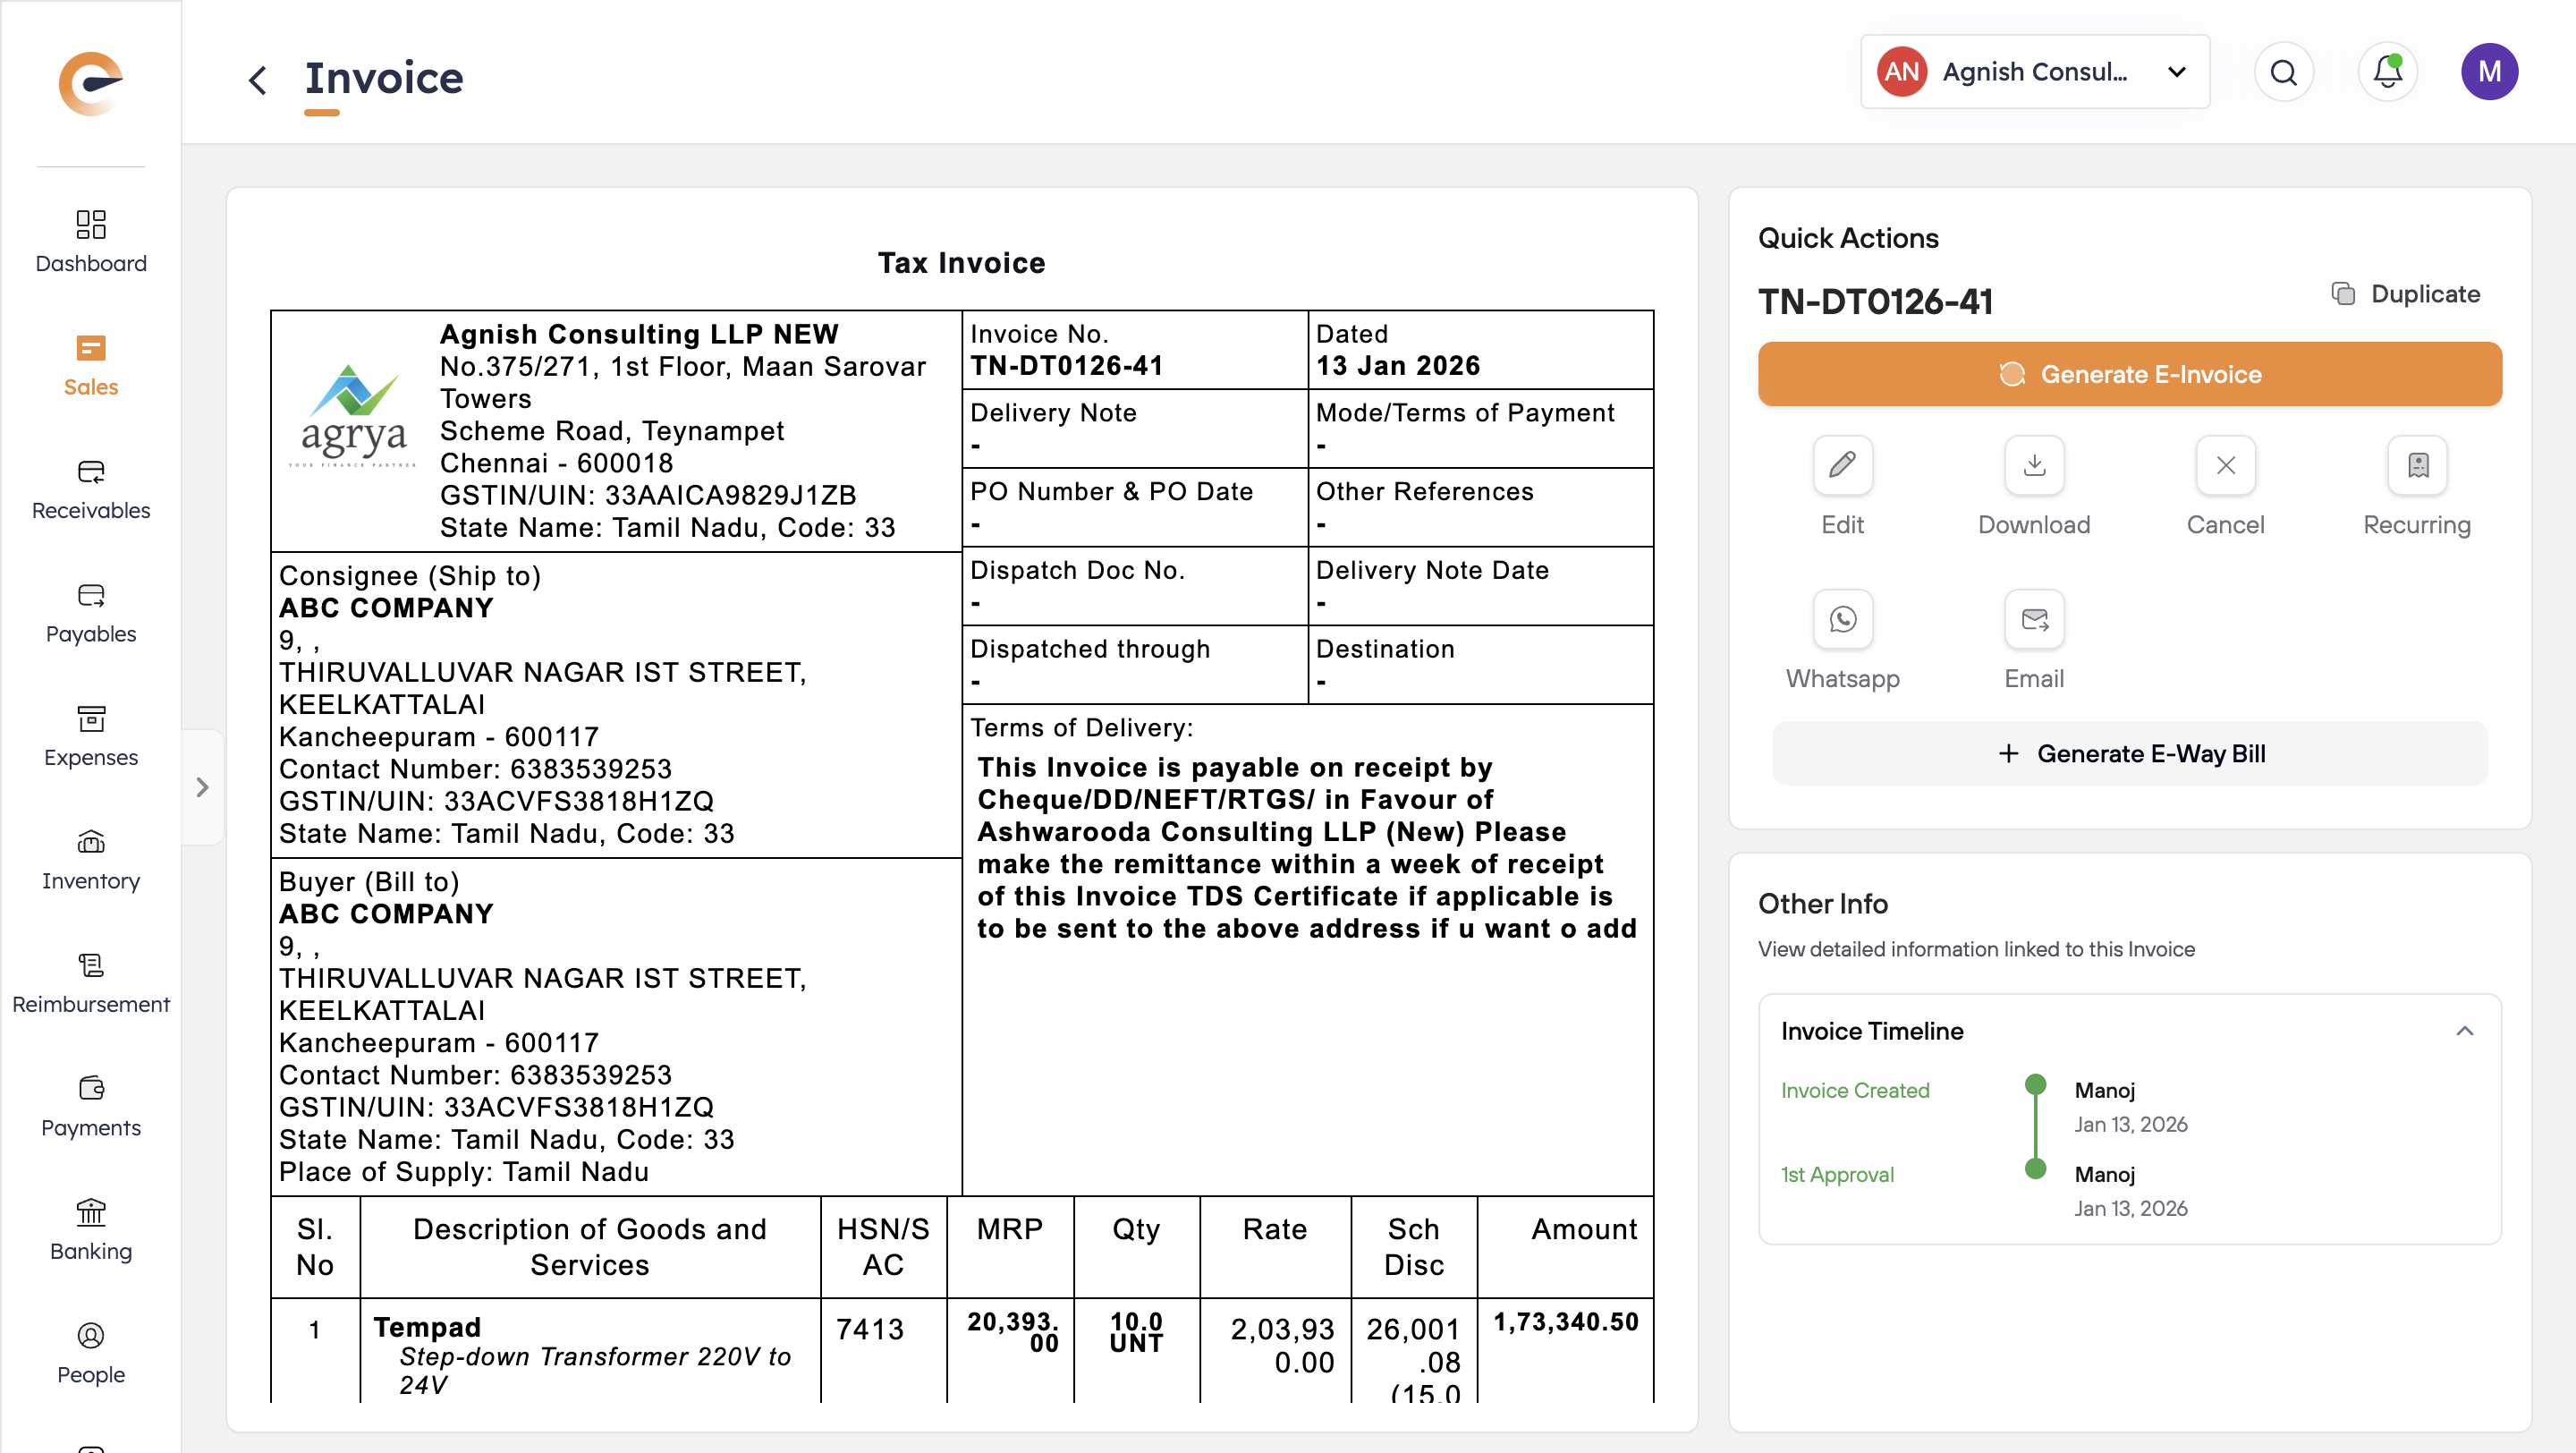Share invoice via Whatsapp icon
The image size is (2576, 1453).
[x=1842, y=620]
